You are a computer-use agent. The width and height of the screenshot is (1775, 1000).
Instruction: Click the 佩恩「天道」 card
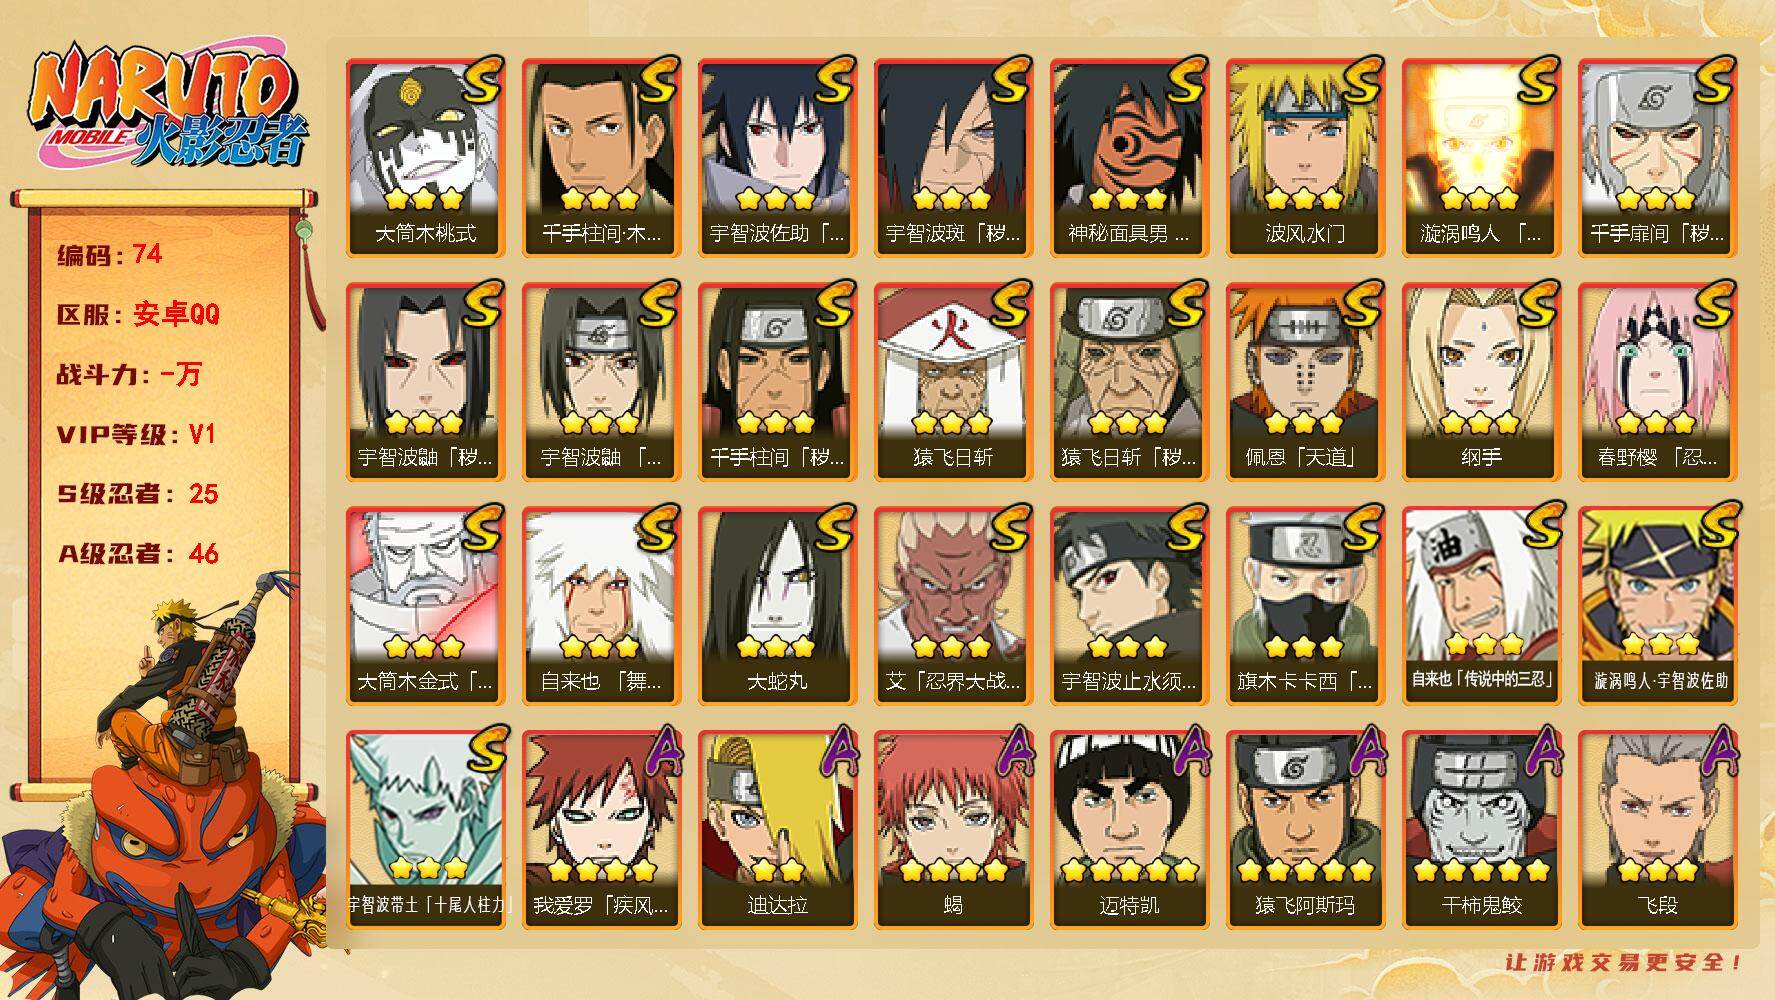pos(1306,381)
